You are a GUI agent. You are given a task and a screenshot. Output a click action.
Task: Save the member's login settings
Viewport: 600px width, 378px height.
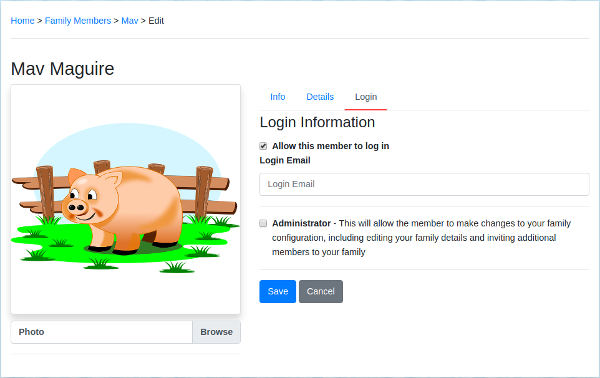click(x=278, y=292)
